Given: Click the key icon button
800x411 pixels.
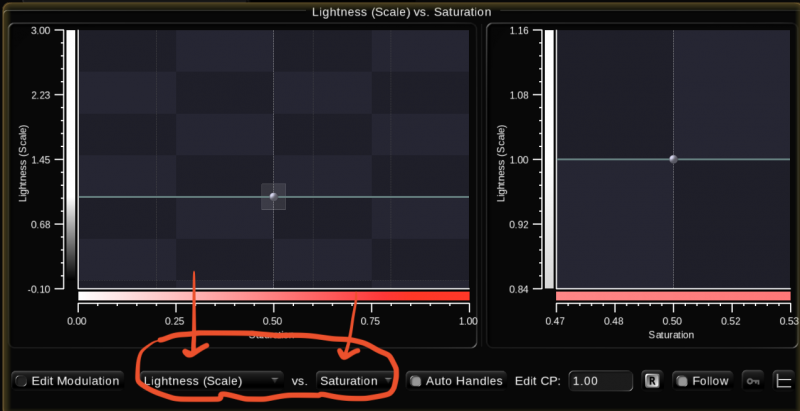Looking at the screenshot, I should coord(751,381).
